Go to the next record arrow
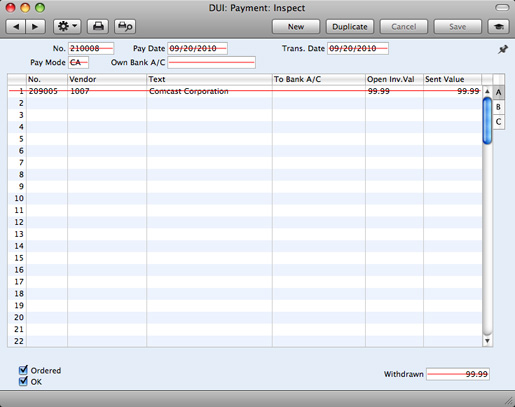This screenshot has height=407, width=515. coord(35,27)
